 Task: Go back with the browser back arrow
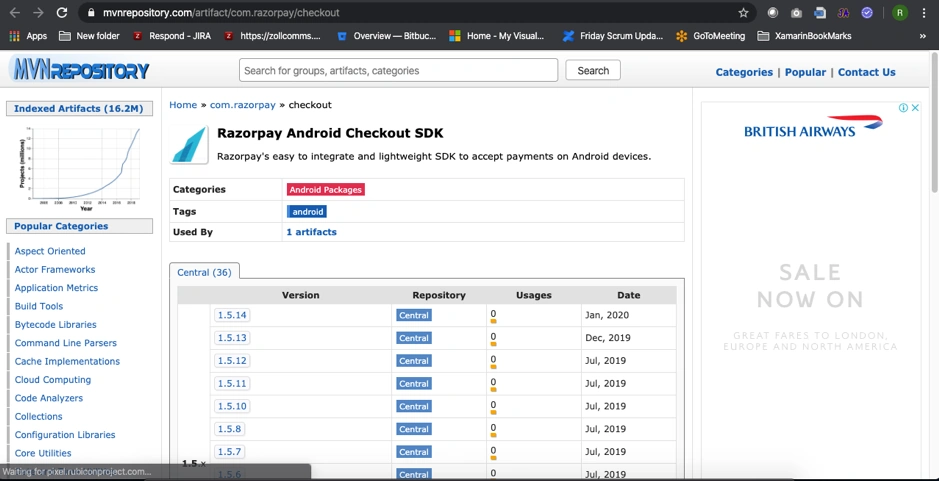15,13
